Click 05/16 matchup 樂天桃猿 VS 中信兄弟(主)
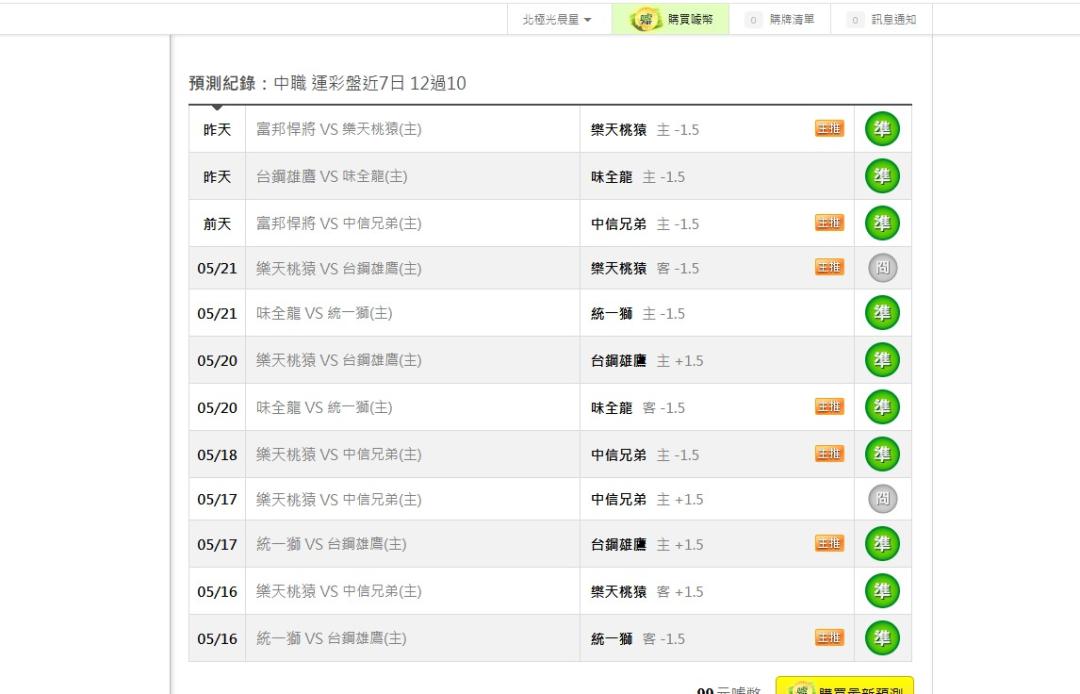Image resolution: width=1080 pixels, height=694 pixels. (339, 591)
